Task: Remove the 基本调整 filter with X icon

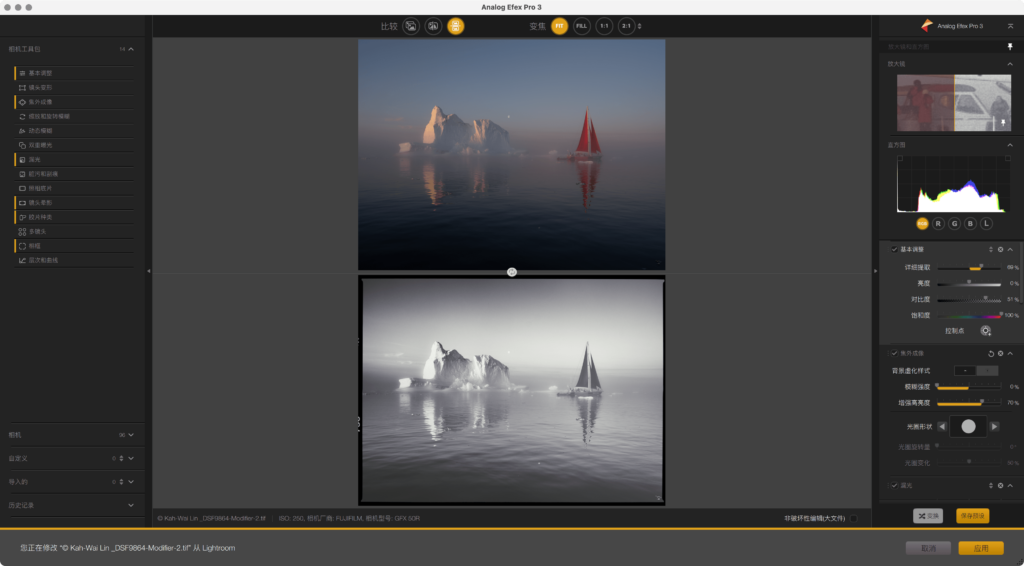Action: [x=1000, y=249]
